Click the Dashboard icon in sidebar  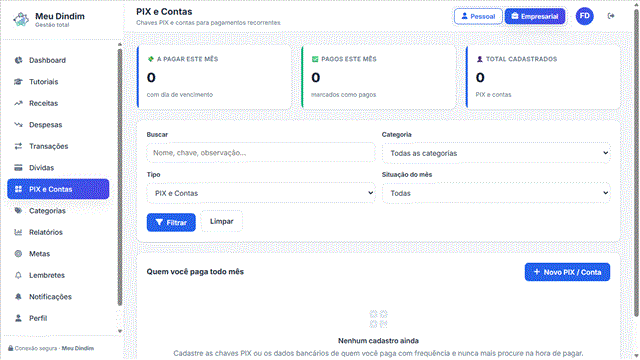click(18, 60)
